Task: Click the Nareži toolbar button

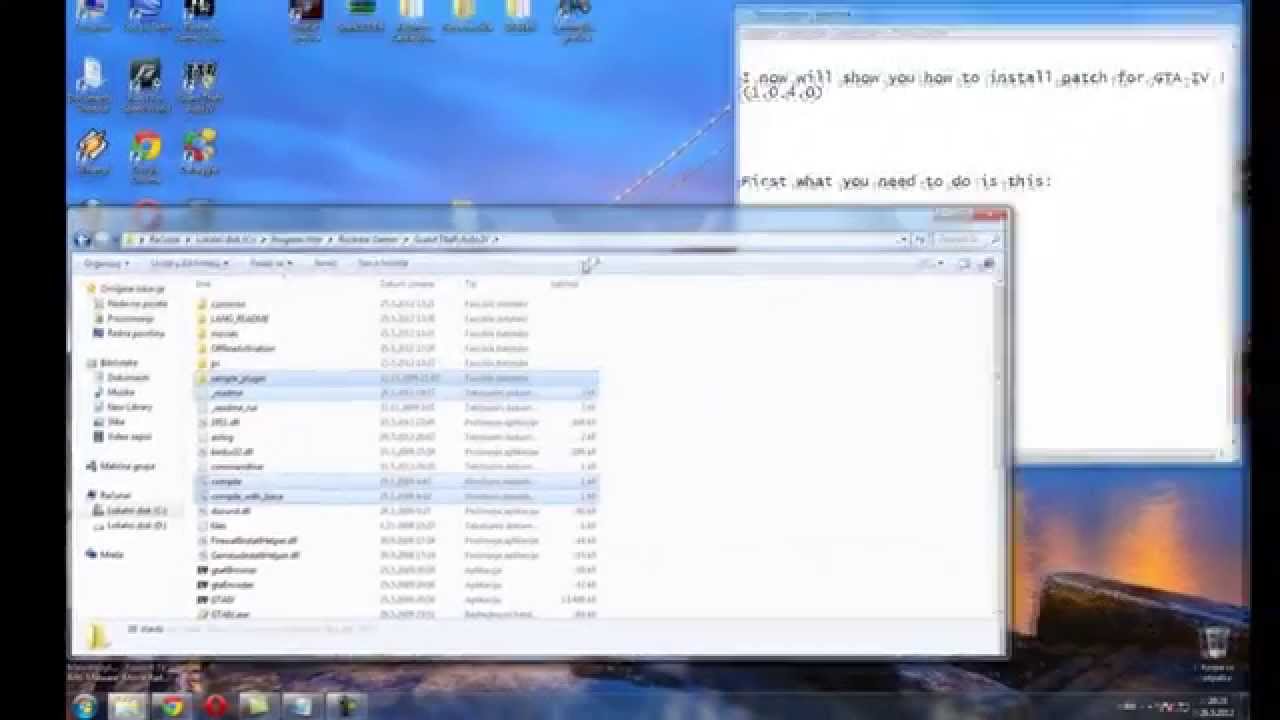Action: (x=326, y=264)
